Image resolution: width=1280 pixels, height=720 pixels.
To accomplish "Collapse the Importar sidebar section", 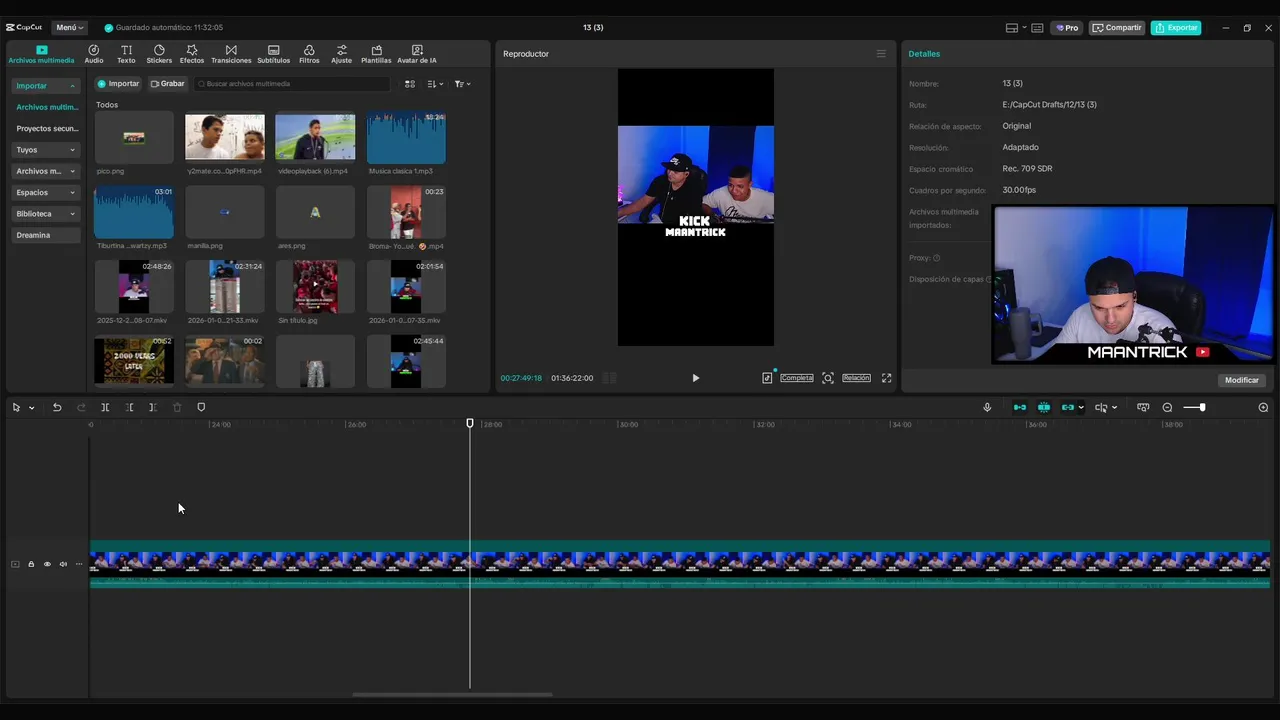I will pyautogui.click(x=45, y=86).
